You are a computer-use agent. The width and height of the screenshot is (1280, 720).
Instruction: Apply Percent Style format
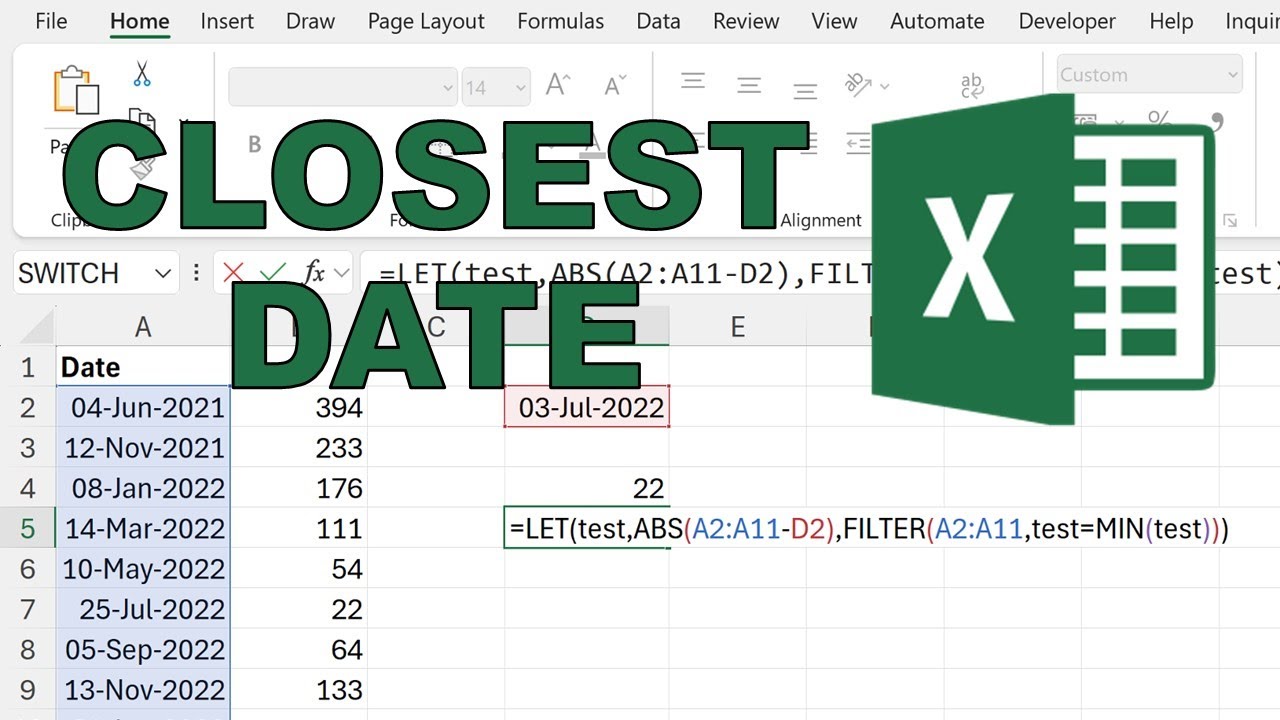click(1160, 120)
